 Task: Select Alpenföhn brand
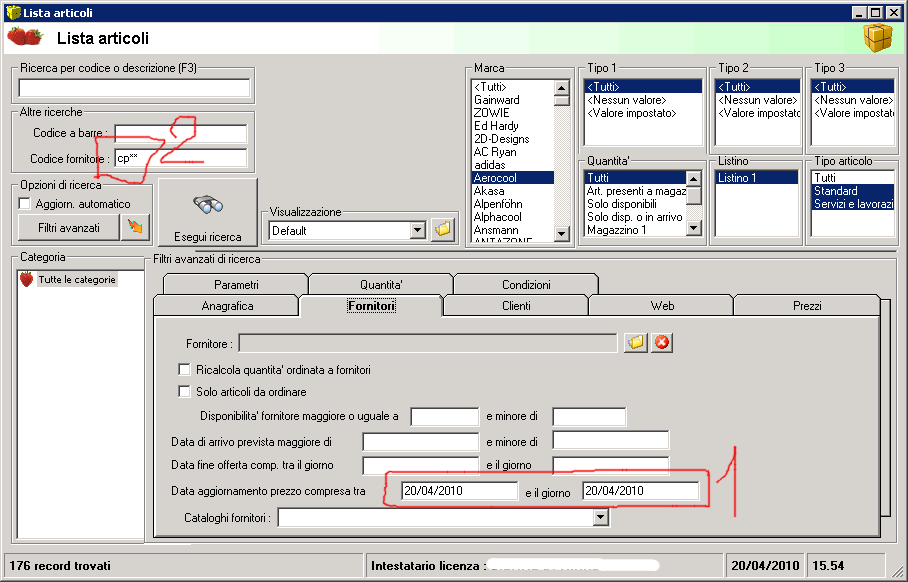click(512, 204)
